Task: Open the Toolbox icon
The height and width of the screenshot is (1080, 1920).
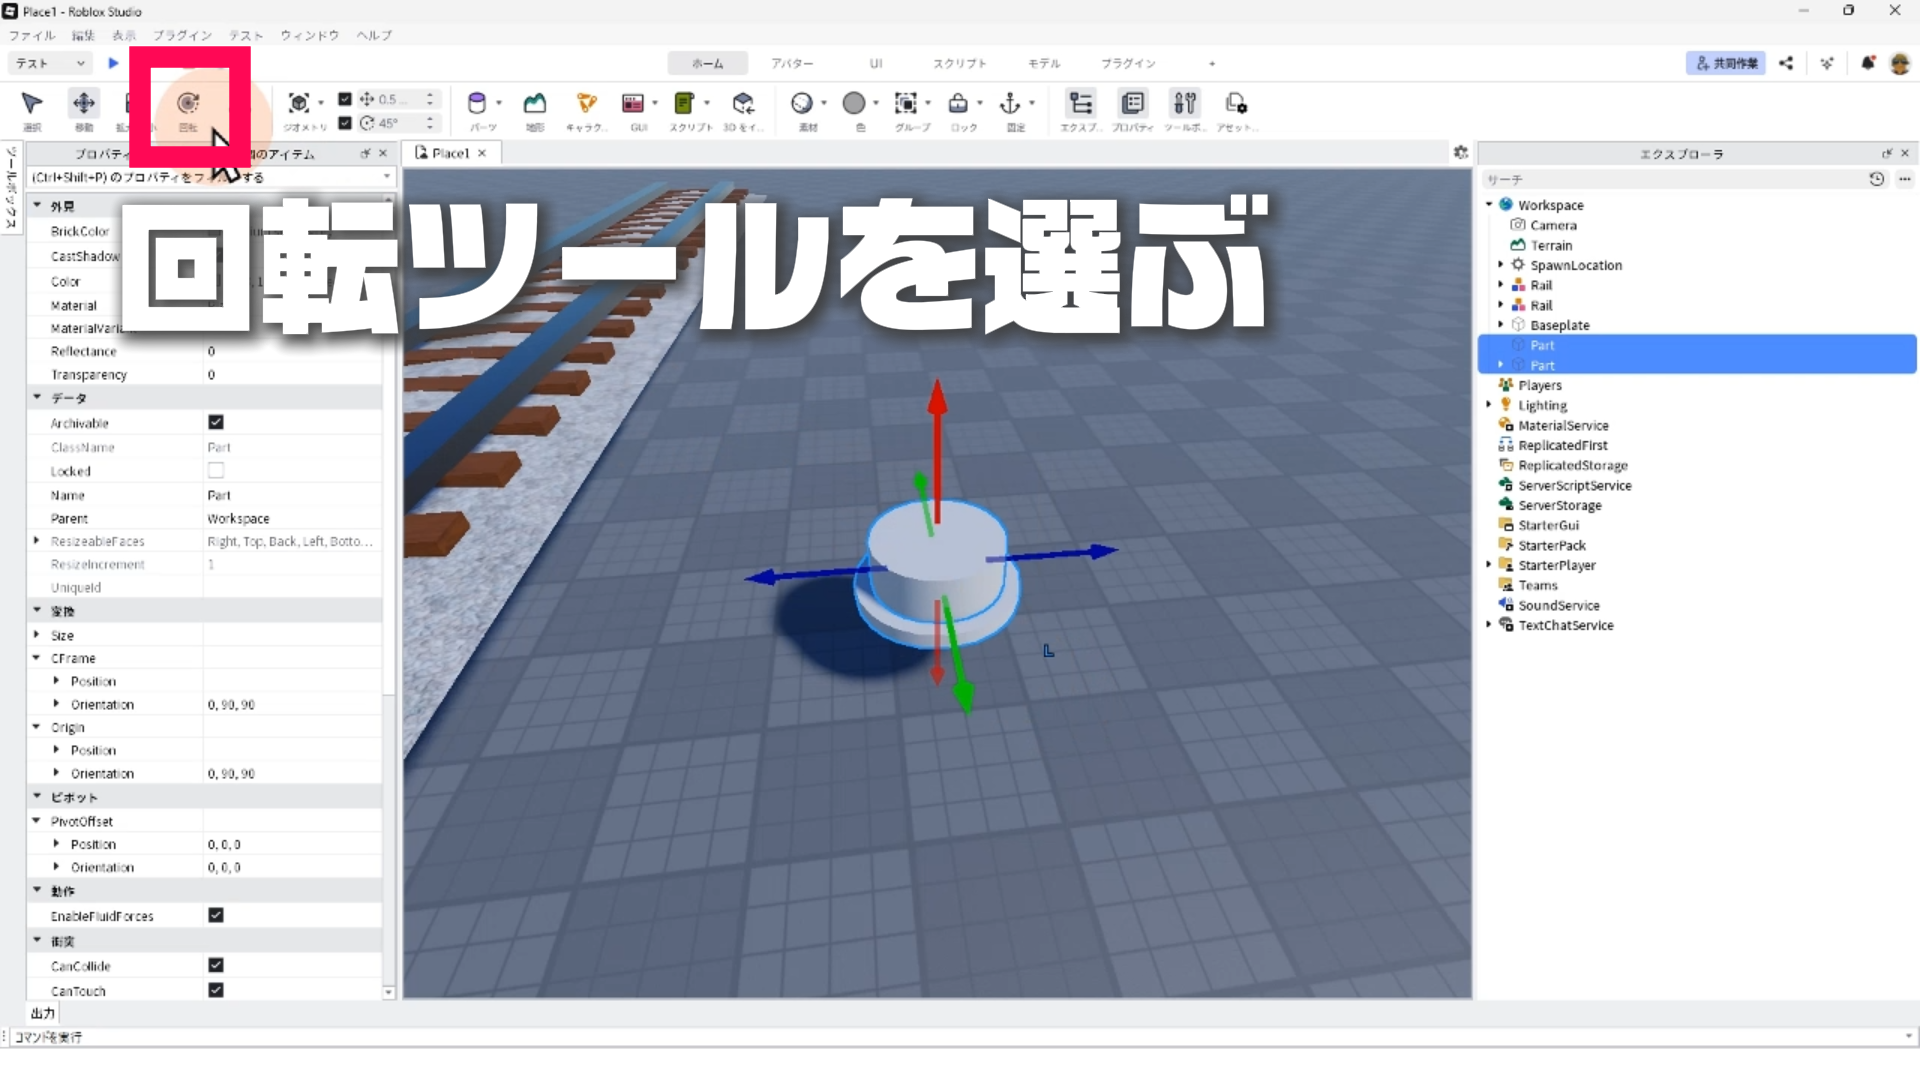Action: pyautogui.click(x=1185, y=104)
